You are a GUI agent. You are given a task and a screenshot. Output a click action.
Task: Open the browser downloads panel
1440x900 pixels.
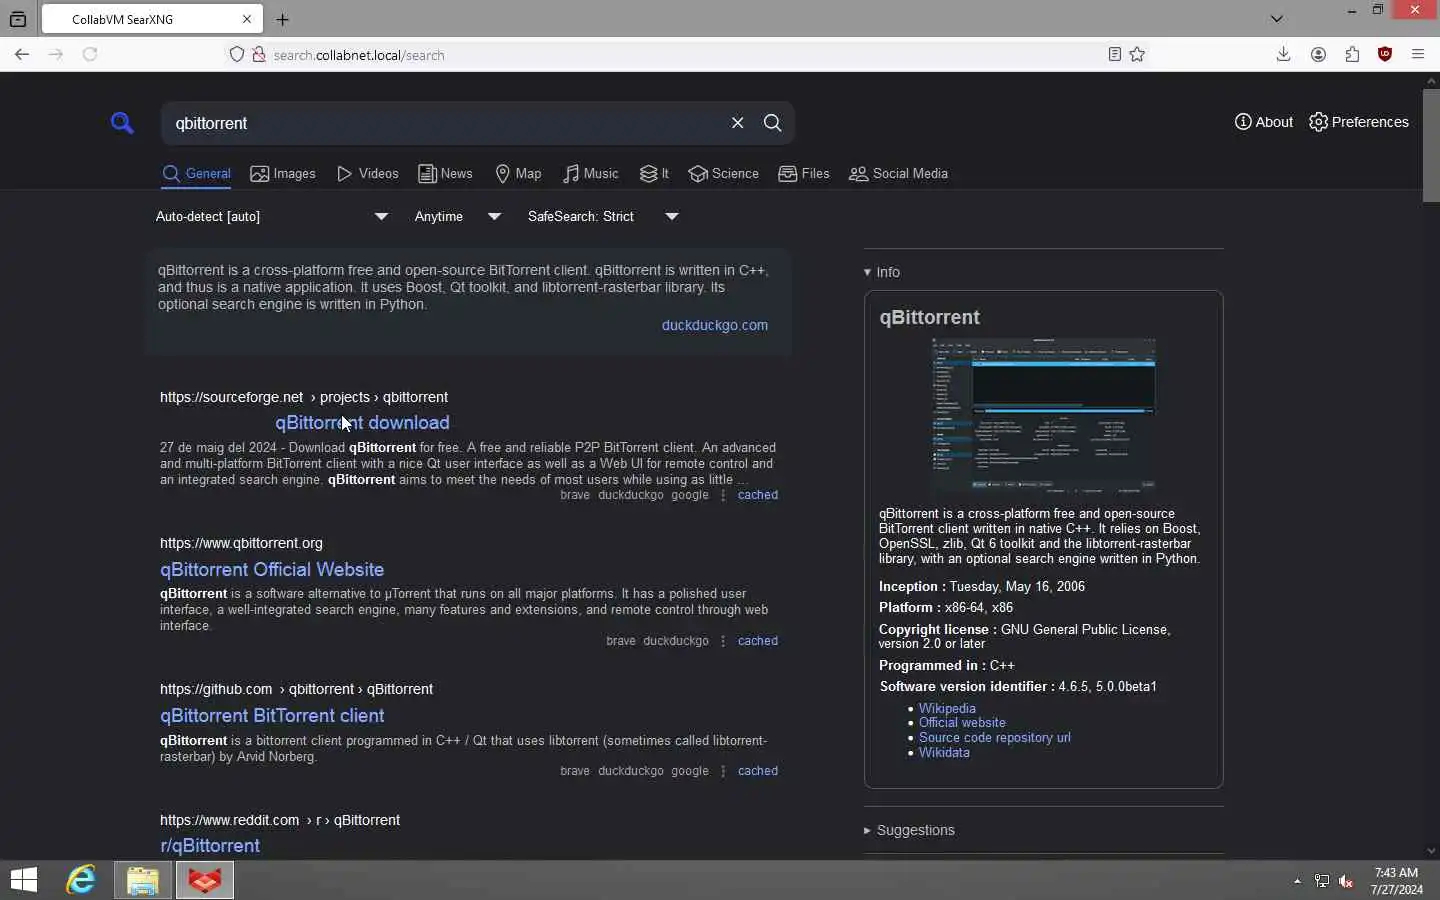pyautogui.click(x=1284, y=55)
